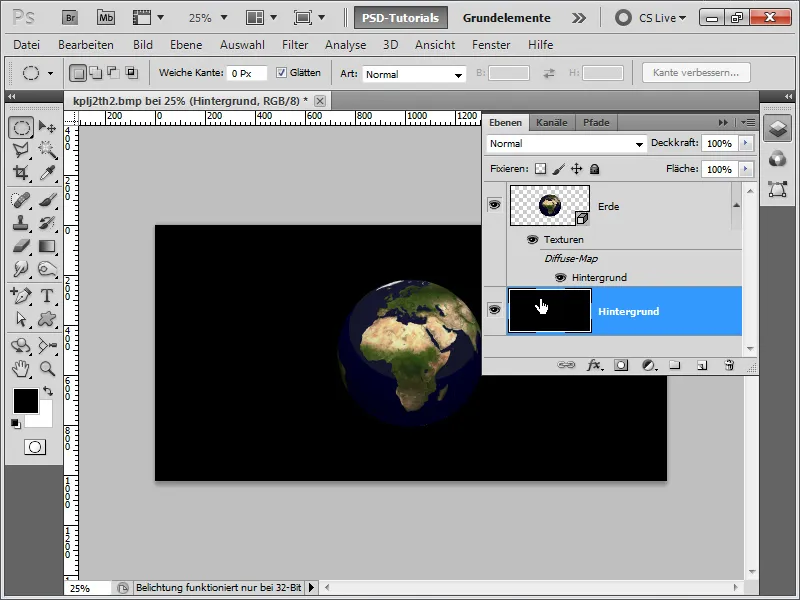Viewport: 800px width, 600px height.
Task: Switch to the Kanäle tab
Action: point(552,122)
